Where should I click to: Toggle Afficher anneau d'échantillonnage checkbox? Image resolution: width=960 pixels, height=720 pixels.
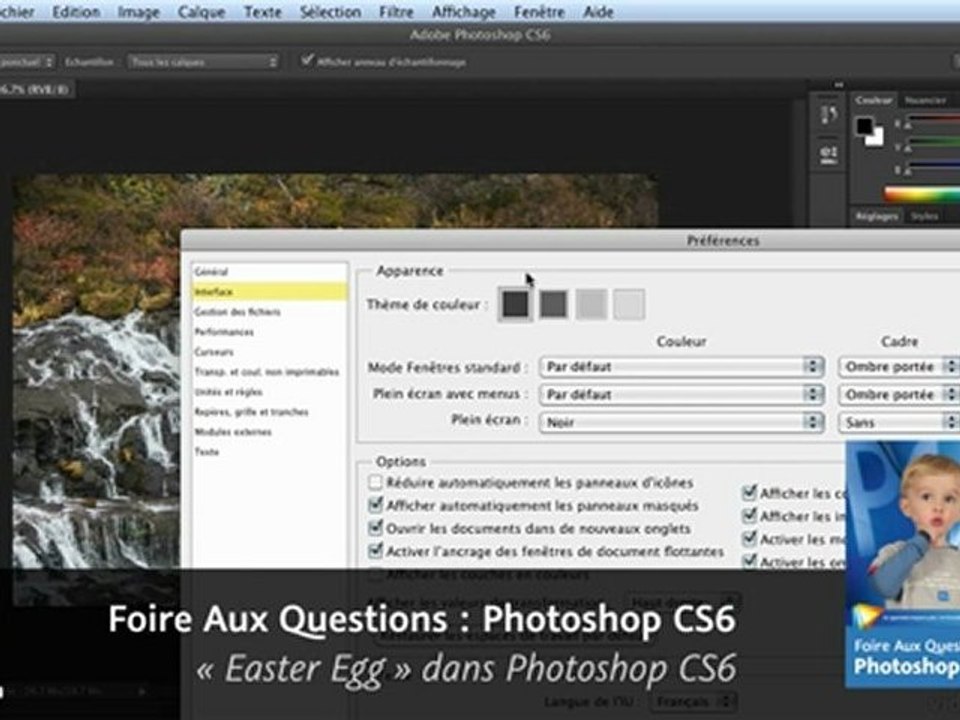[x=307, y=60]
